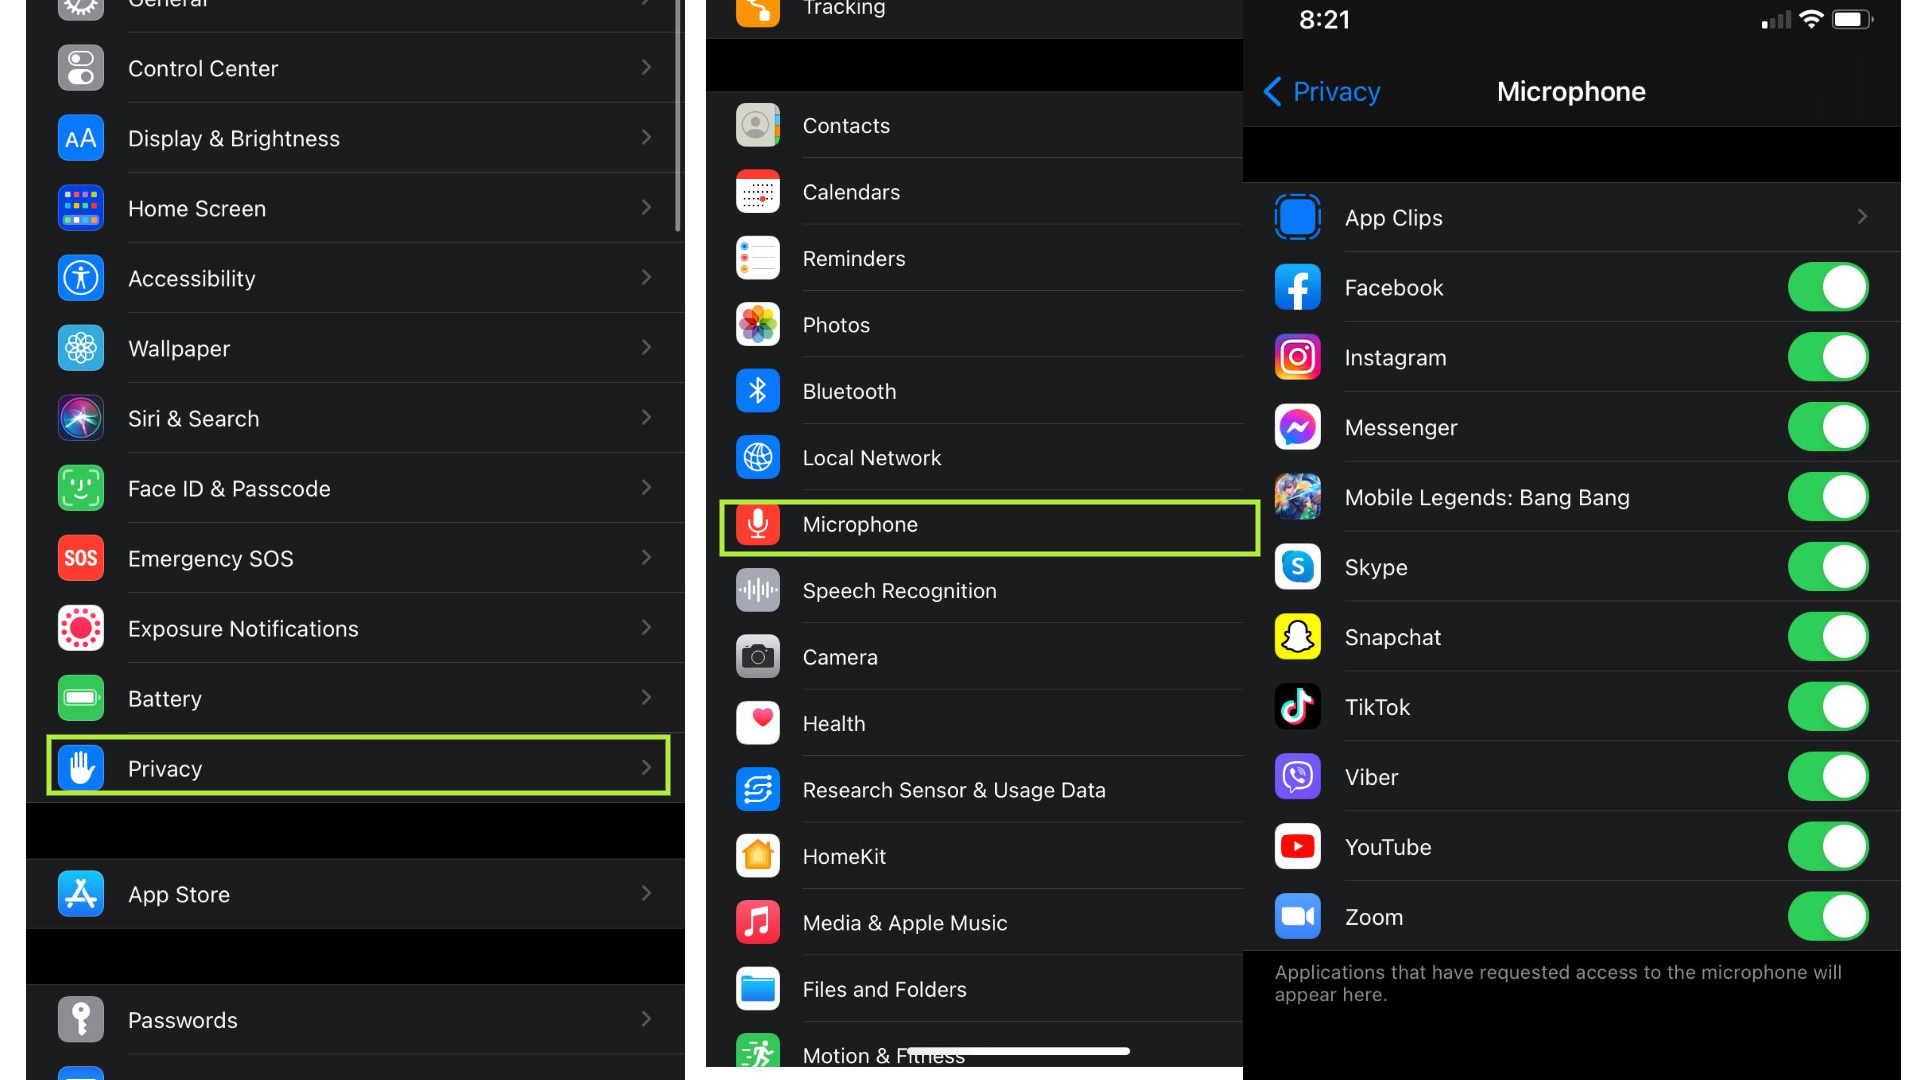Image resolution: width=1920 pixels, height=1080 pixels.
Task: Click the Viber app icon
Action: (x=1295, y=777)
